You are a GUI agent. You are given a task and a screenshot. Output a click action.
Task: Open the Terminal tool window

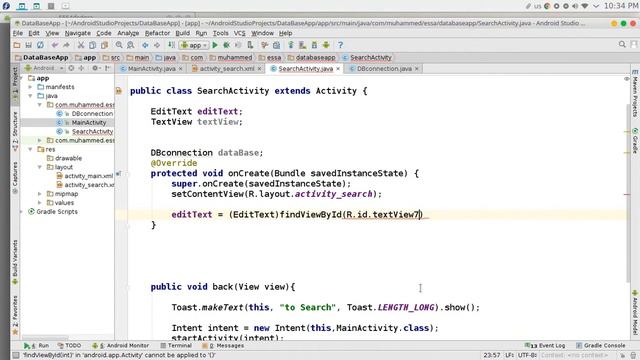coord(176,346)
